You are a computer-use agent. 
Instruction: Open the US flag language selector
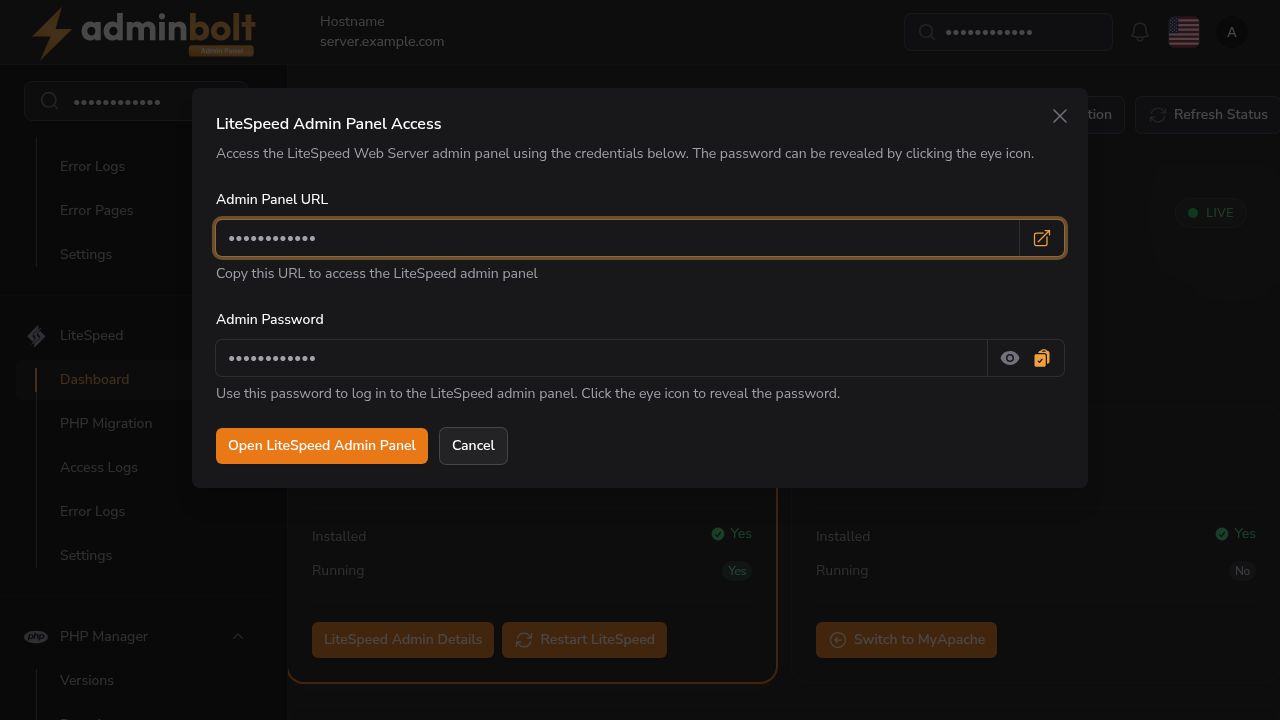1184,32
